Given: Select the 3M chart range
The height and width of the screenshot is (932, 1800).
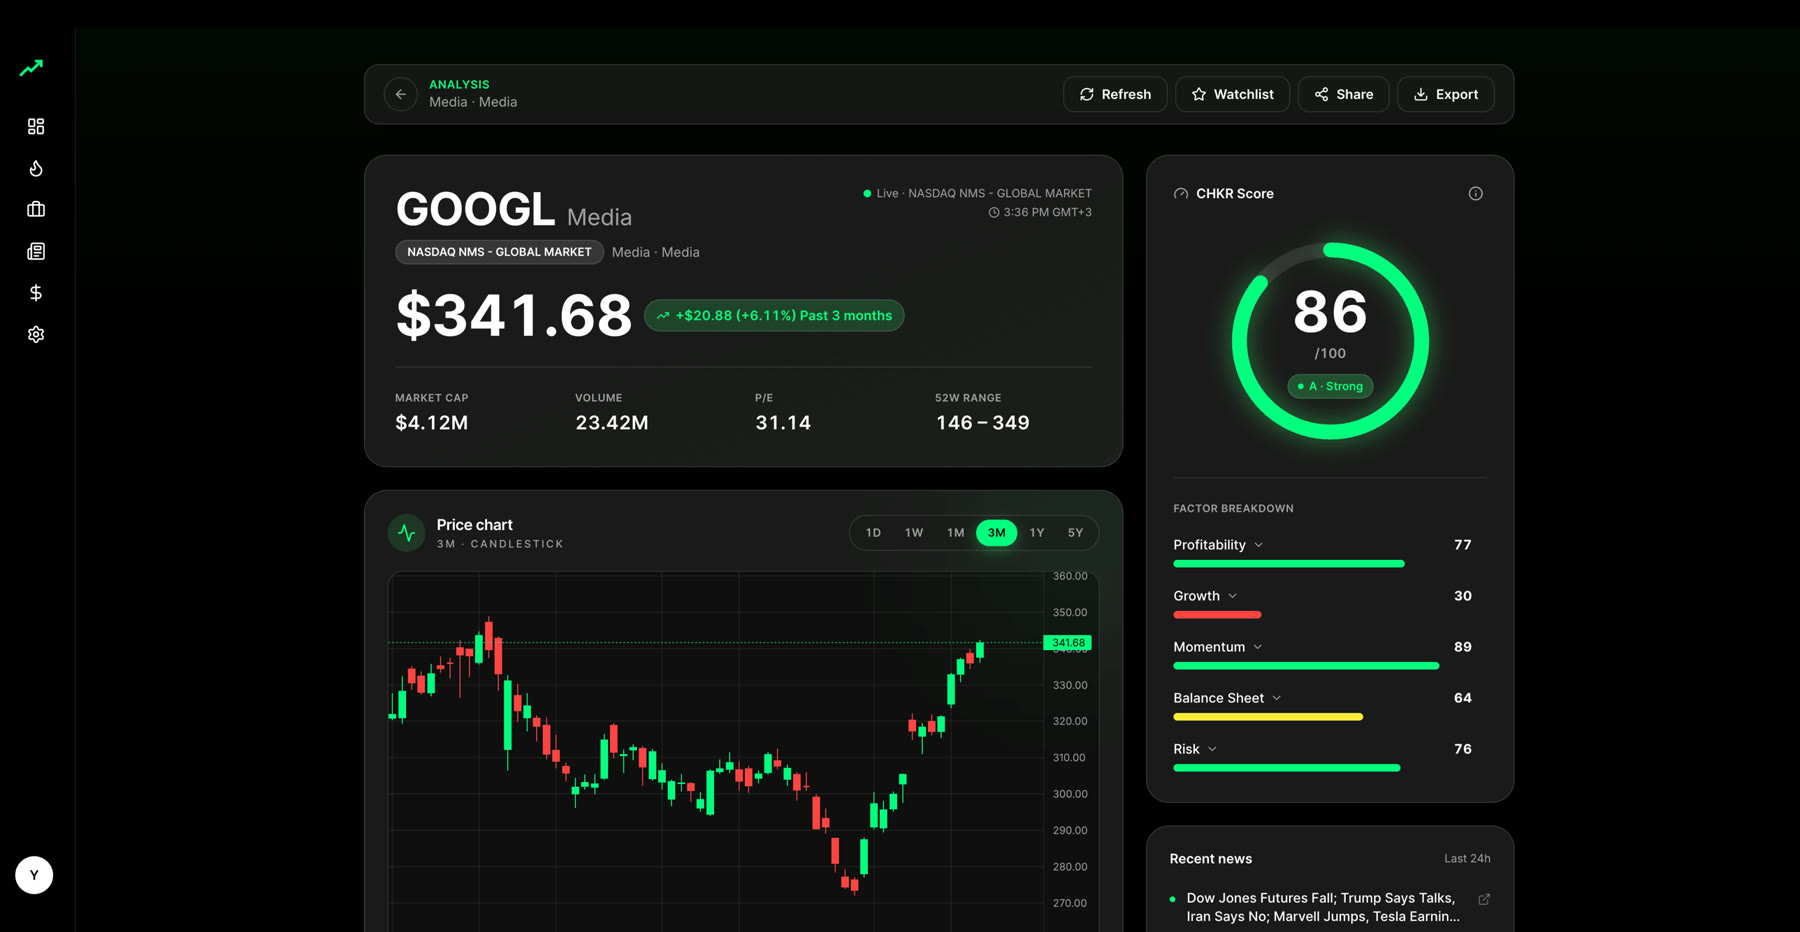Looking at the screenshot, I should (997, 533).
